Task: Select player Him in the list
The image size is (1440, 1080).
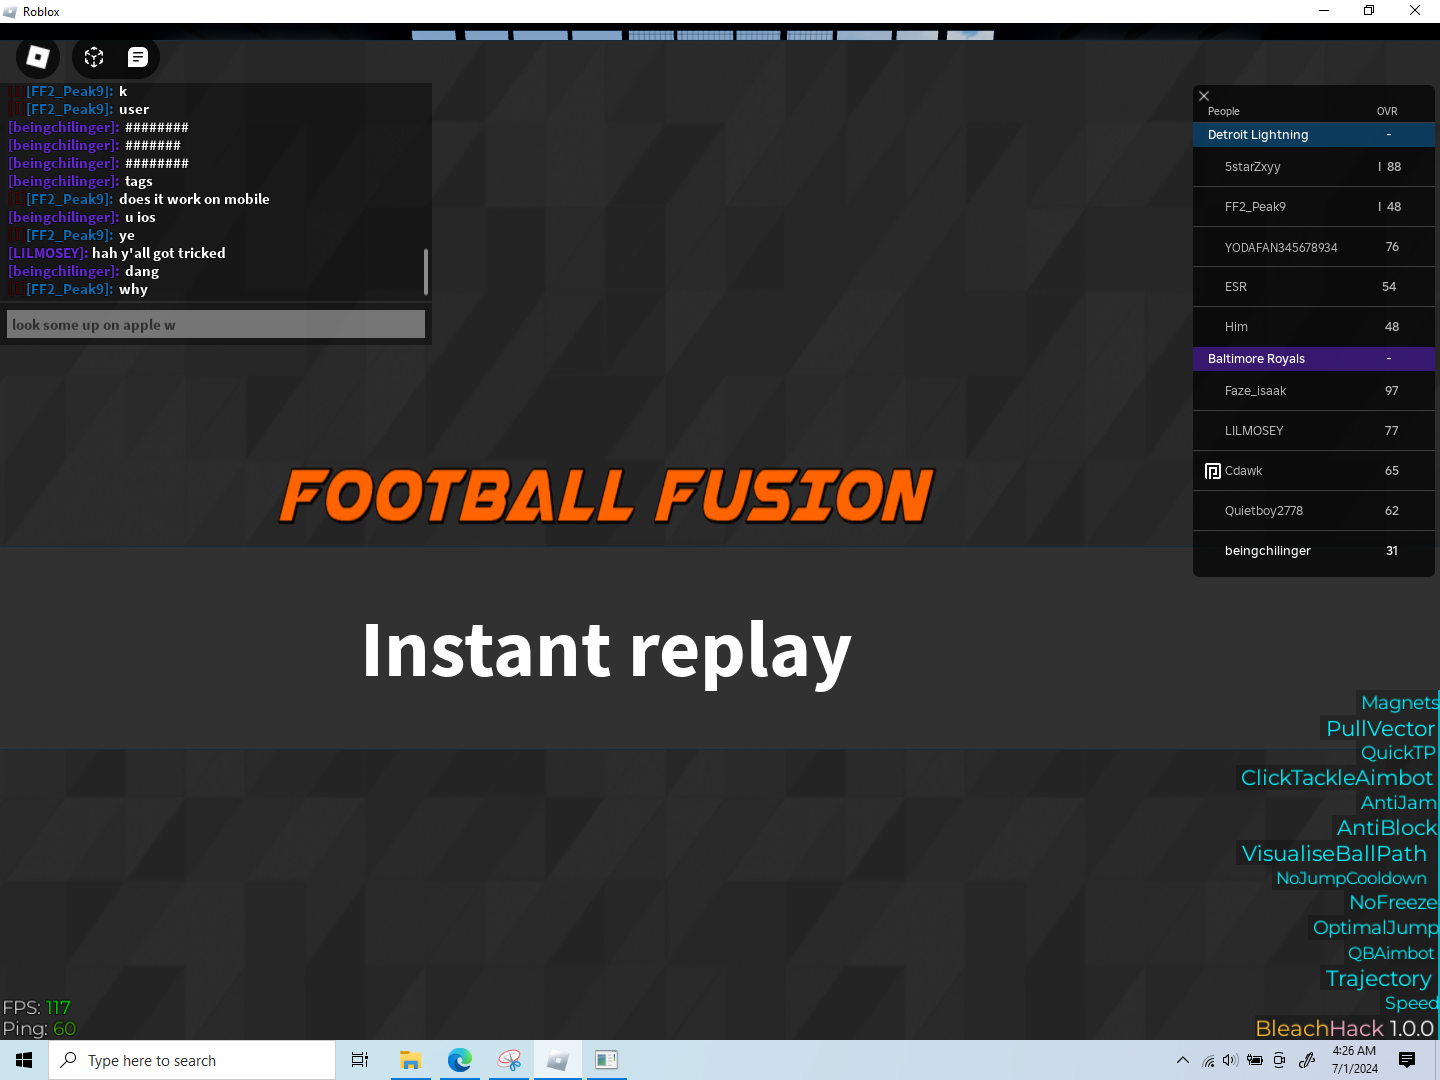Action: point(1314,327)
